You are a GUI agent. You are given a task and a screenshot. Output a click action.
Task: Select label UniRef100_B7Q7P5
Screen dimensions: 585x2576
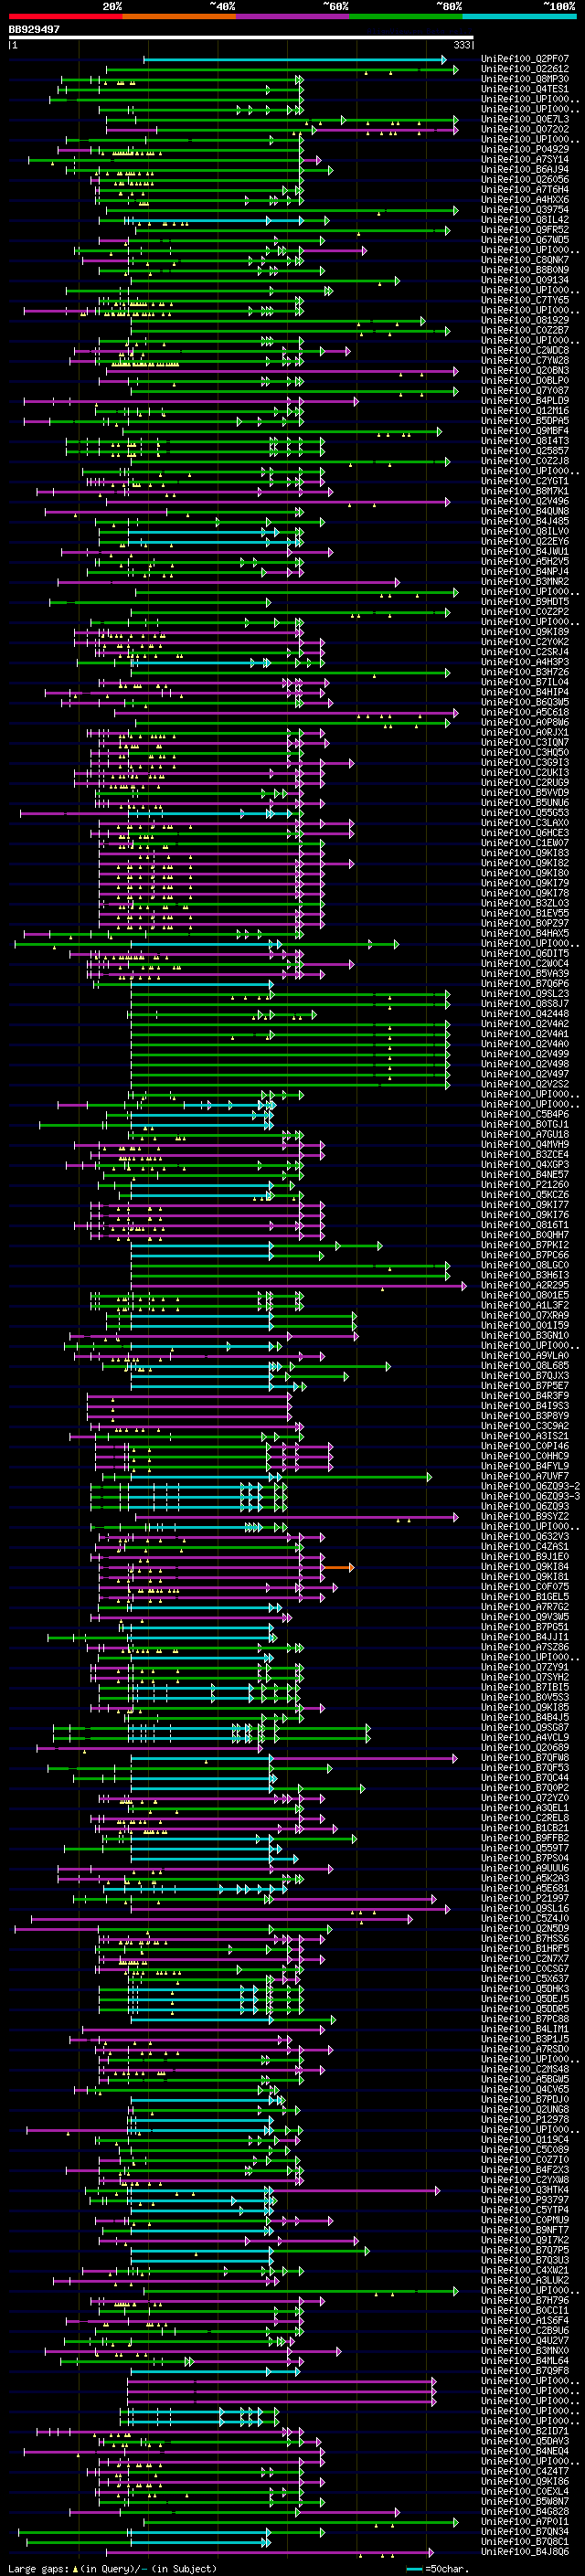click(x=524, y=2250)
